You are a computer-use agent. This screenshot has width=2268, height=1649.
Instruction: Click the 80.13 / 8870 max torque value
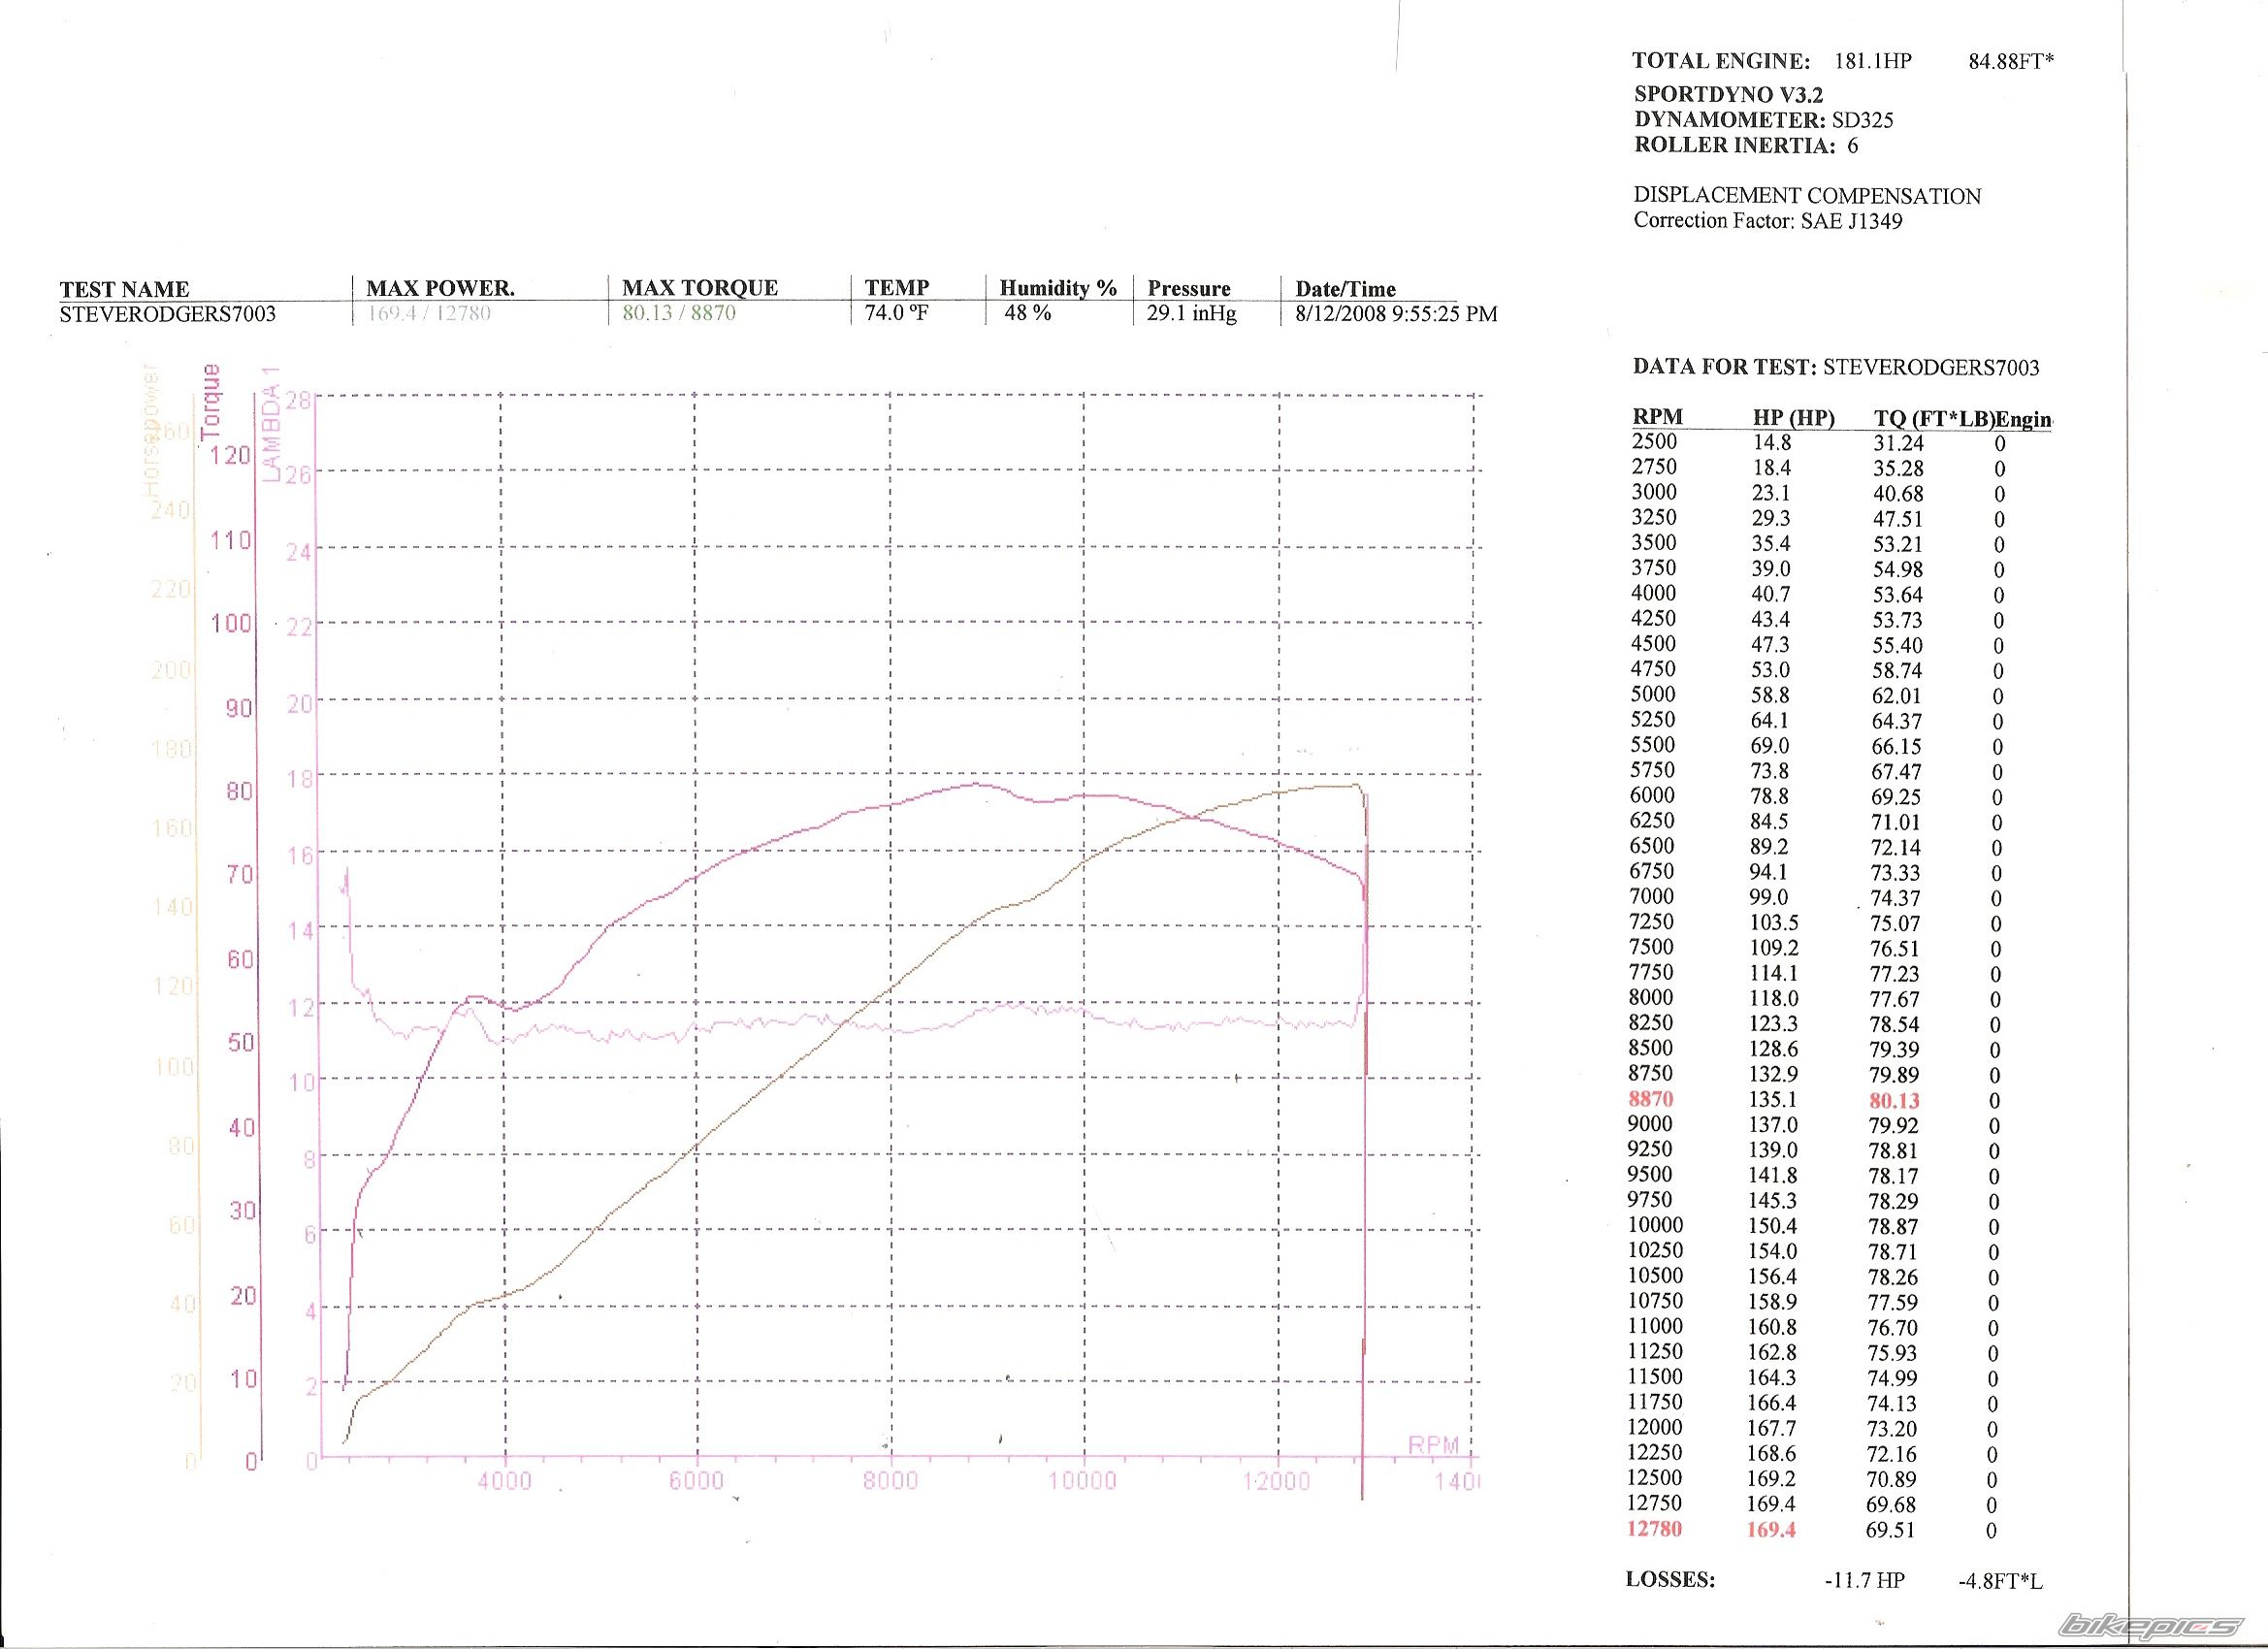678,313
